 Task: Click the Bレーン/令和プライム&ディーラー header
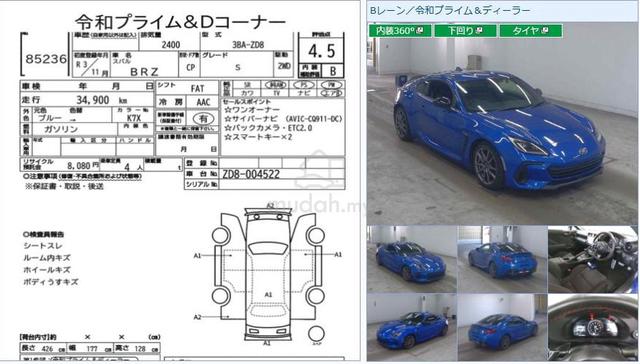click(450, 11)
